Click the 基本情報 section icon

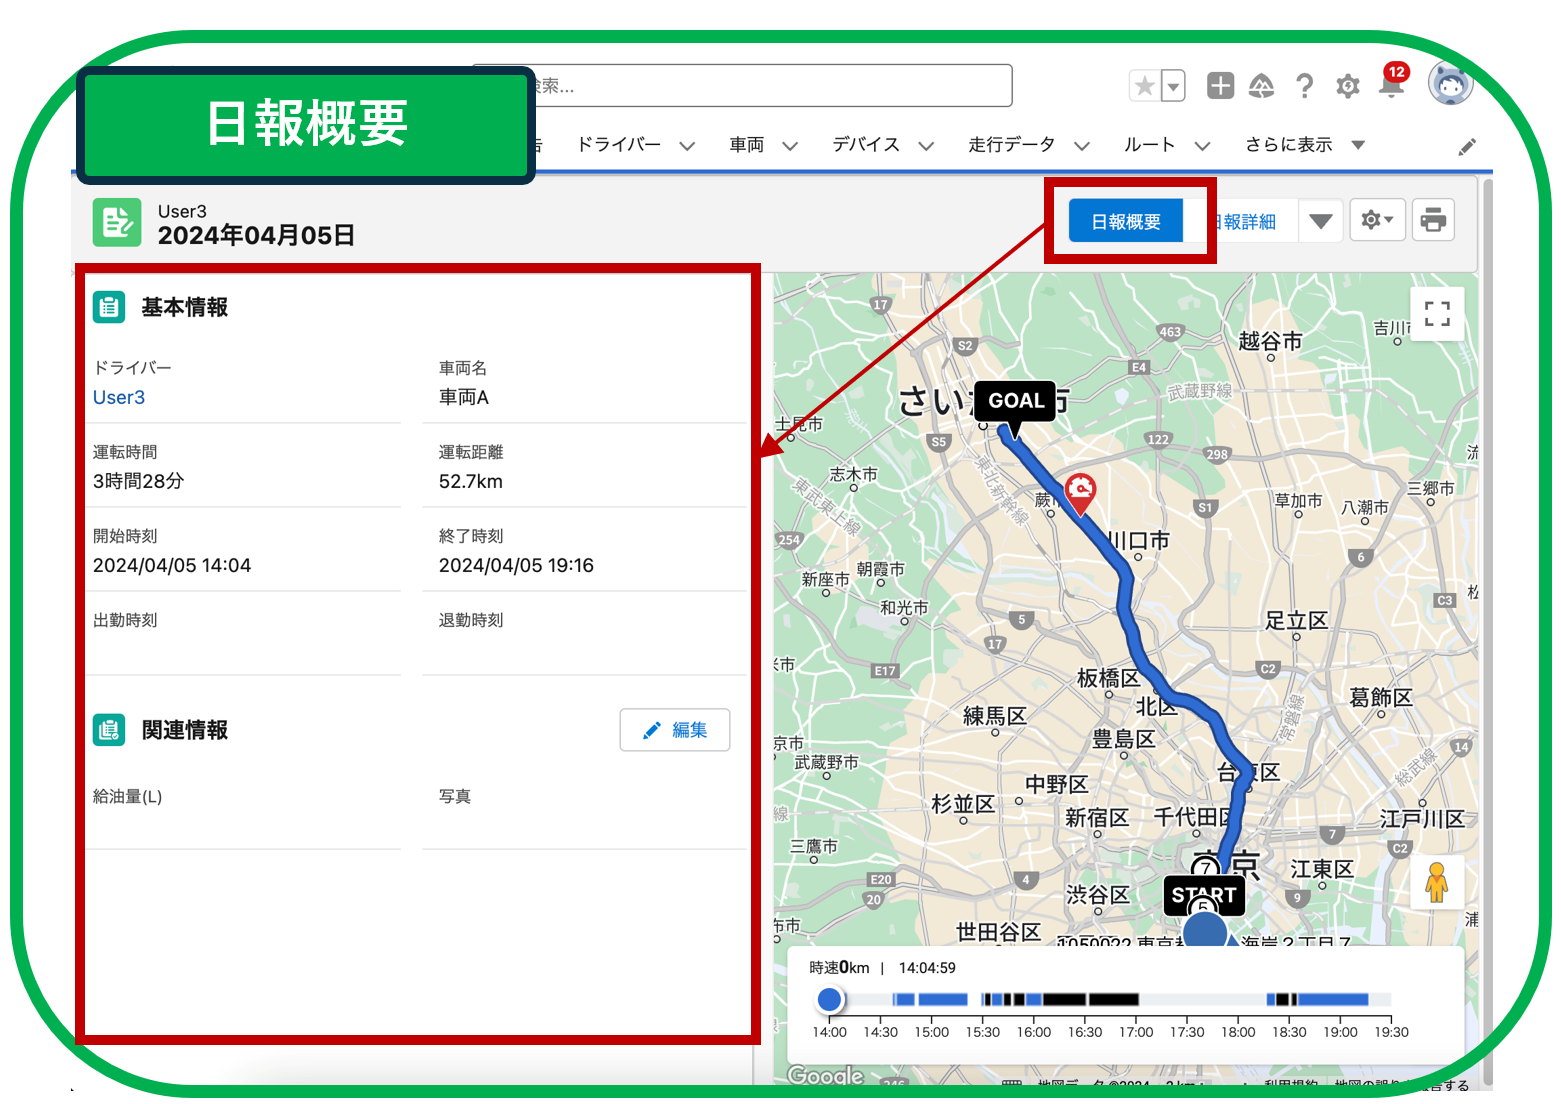tap(109, 307)
